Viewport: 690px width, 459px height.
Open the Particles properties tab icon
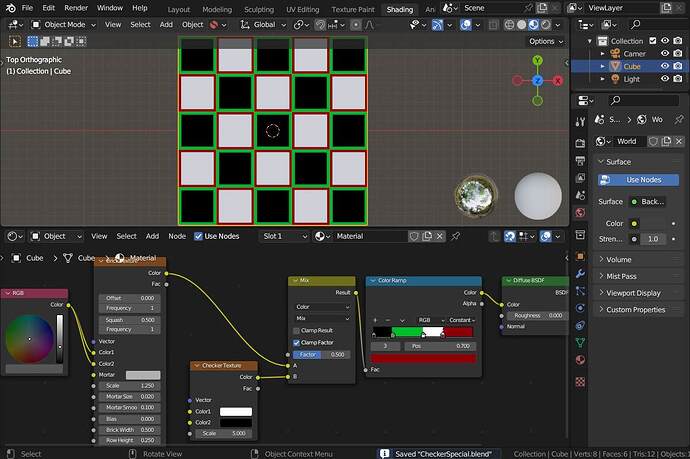pos(580,290)
